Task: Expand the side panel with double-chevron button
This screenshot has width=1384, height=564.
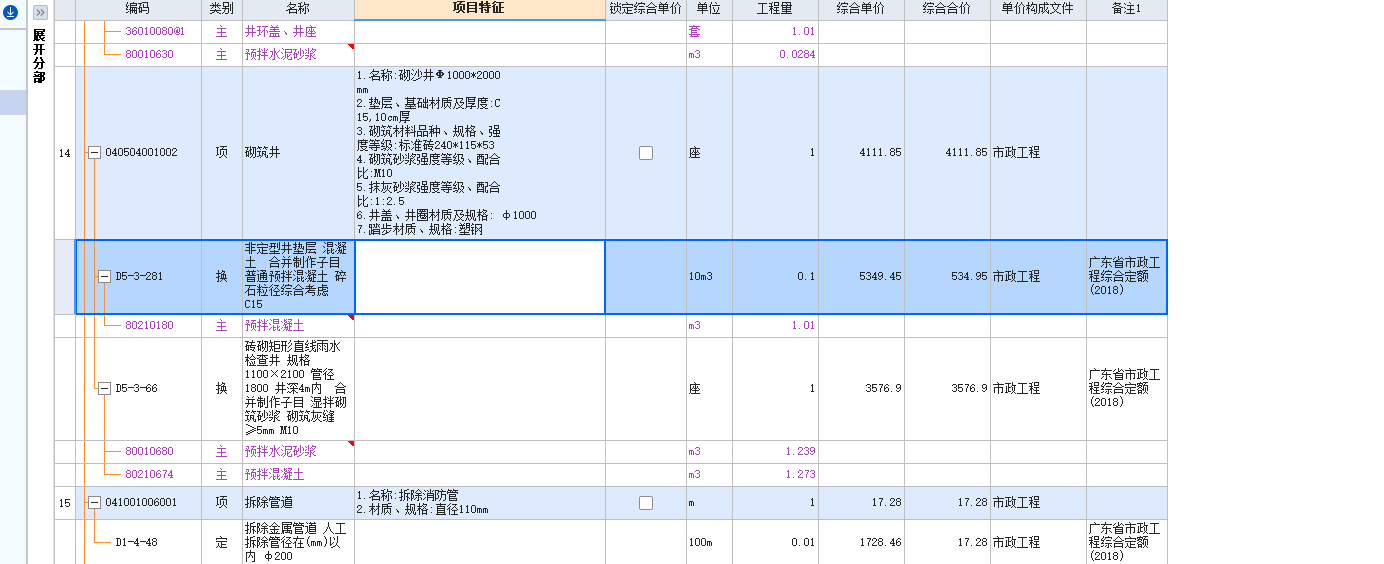Action: coord(40,13)
